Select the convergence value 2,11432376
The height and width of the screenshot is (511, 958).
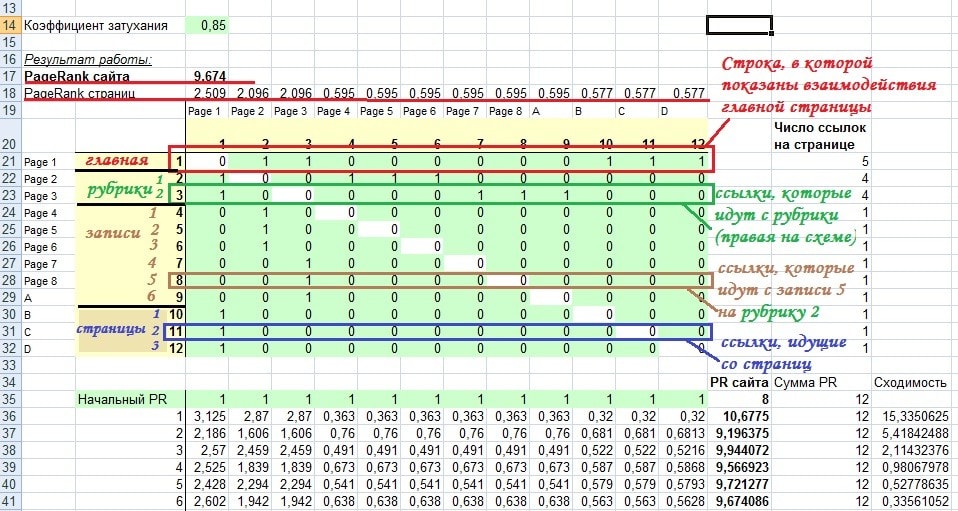[x=914, y=451]
